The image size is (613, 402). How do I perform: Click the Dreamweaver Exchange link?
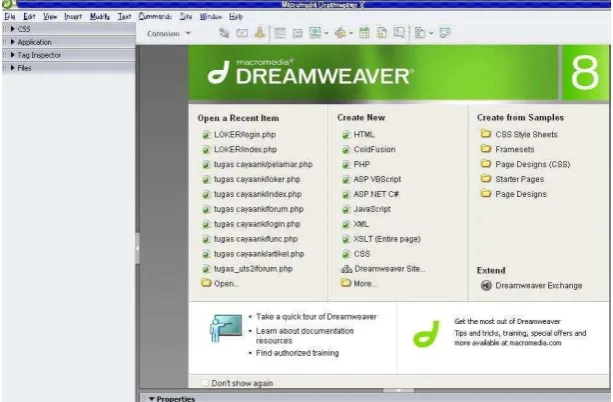click(x=539, y=285)
